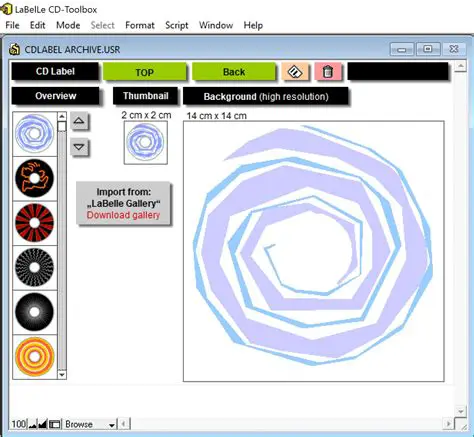Open the Edit menu

pos(37,25)
